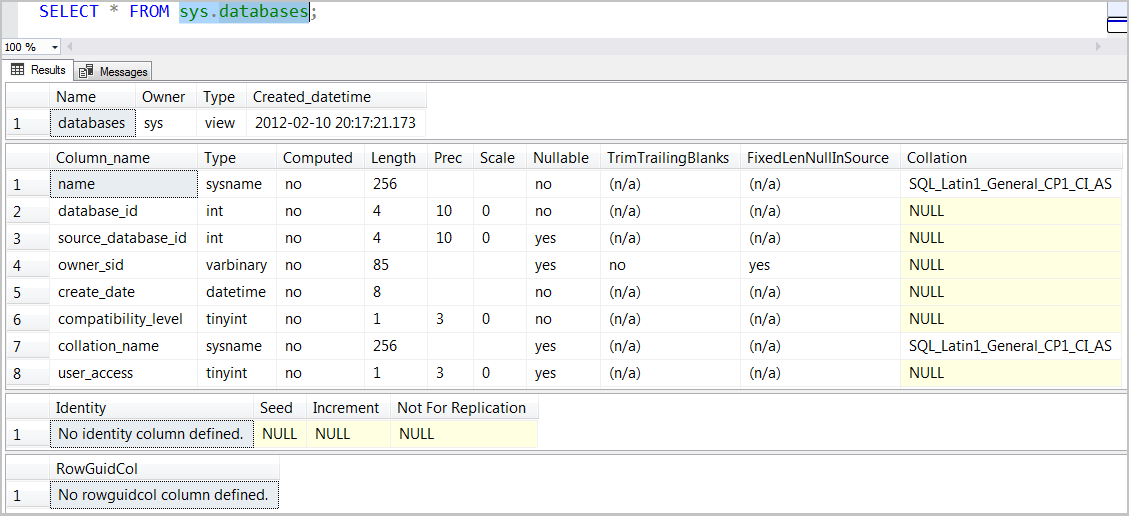Select the 'varbinary' type cell
The height and width of the screenshot is (516, 1129).
click(x=236, y=265)
